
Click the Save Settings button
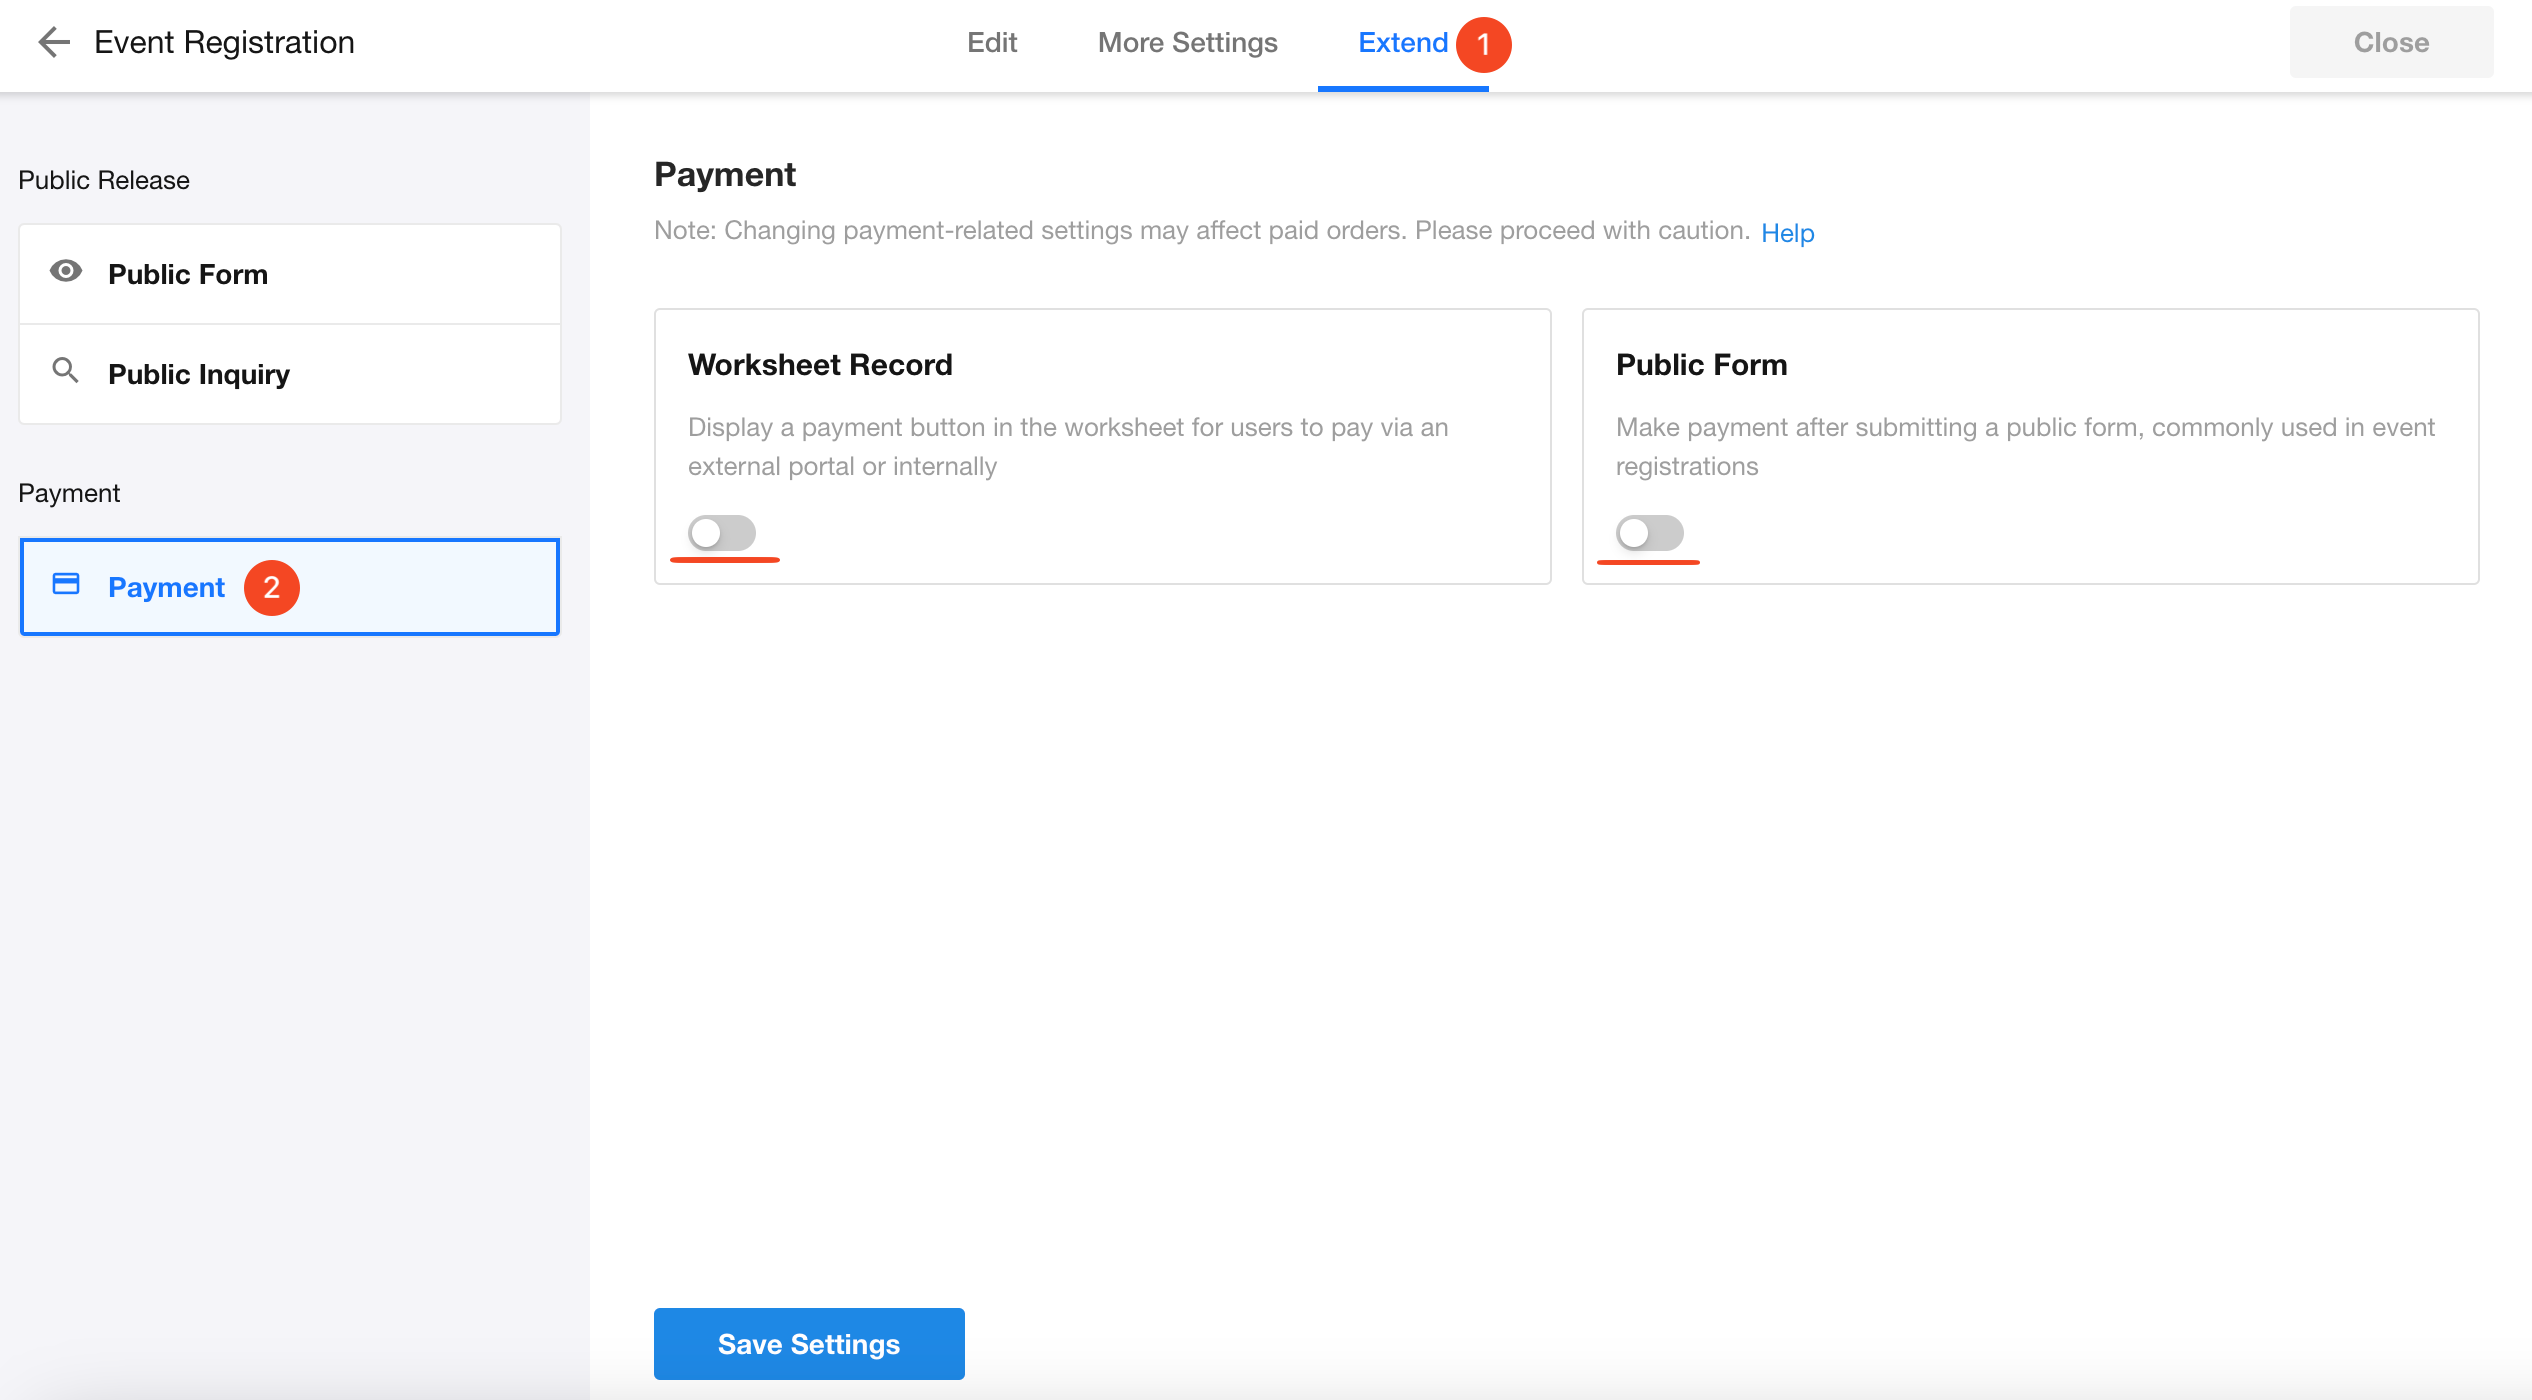coord(809,1344)
